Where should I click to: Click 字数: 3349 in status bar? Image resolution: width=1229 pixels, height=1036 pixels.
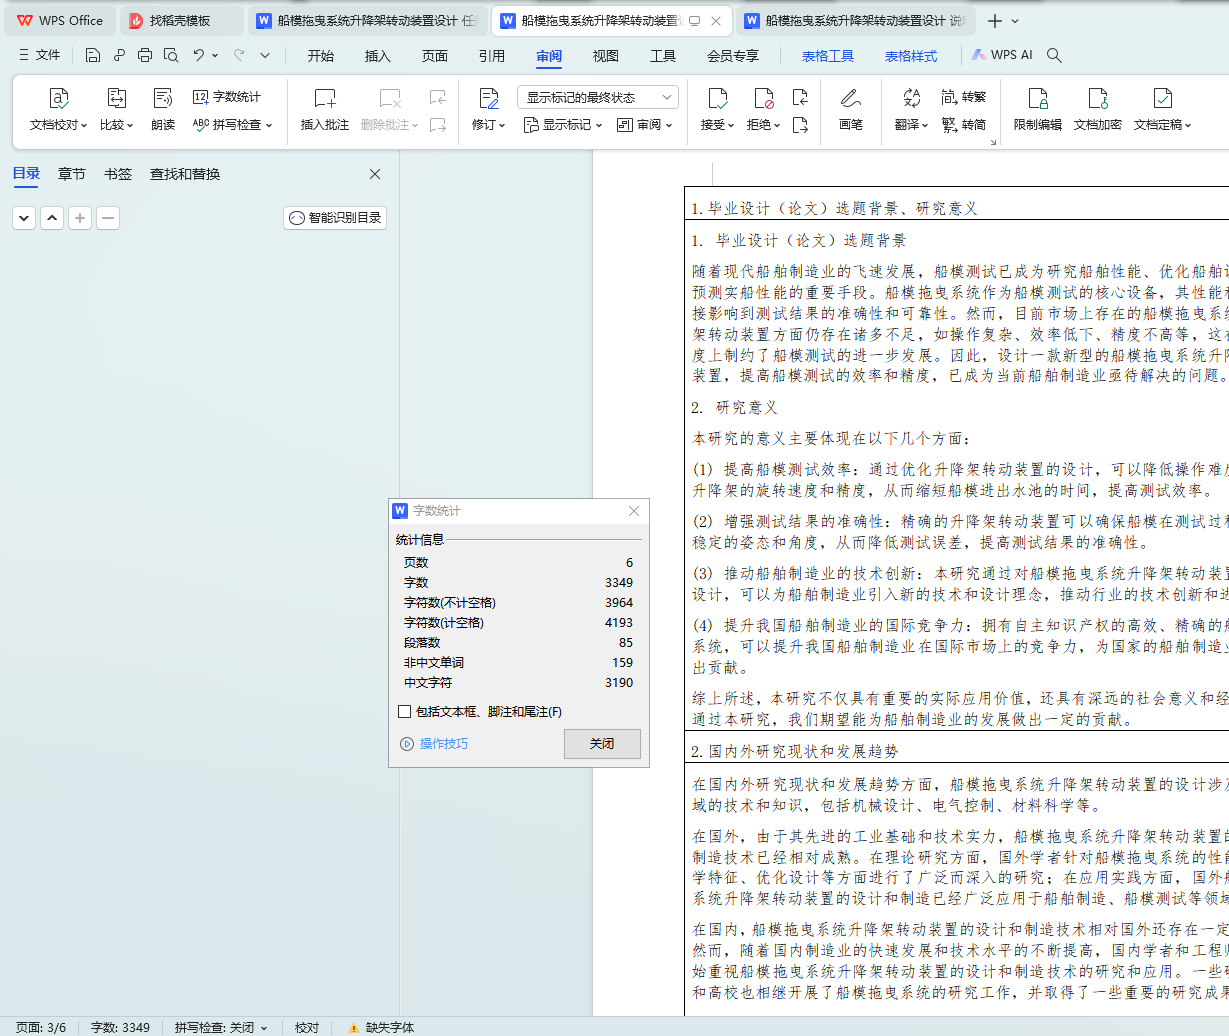coord(120,1027)
